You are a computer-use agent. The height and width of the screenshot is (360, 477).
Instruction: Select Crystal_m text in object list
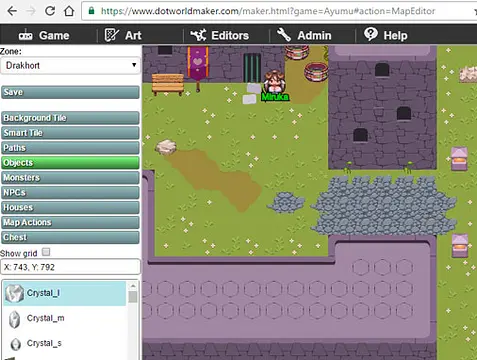46,318
